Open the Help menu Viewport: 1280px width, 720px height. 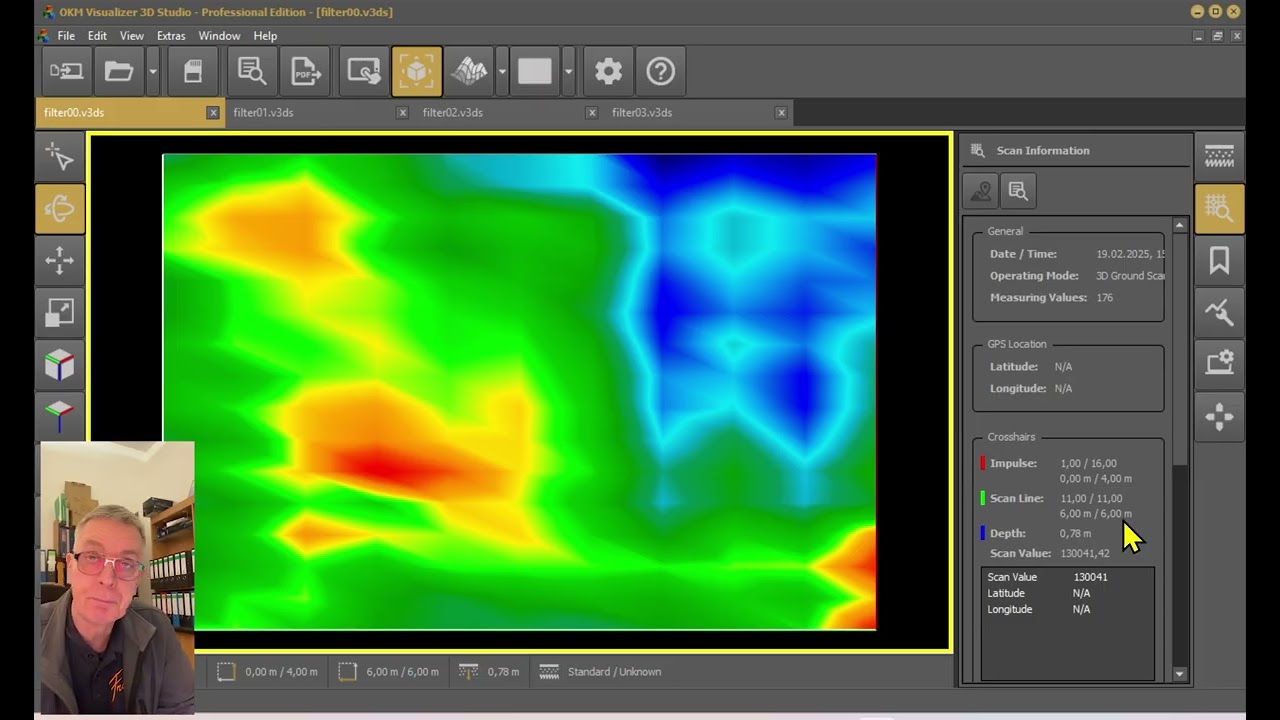click(265, 35)
